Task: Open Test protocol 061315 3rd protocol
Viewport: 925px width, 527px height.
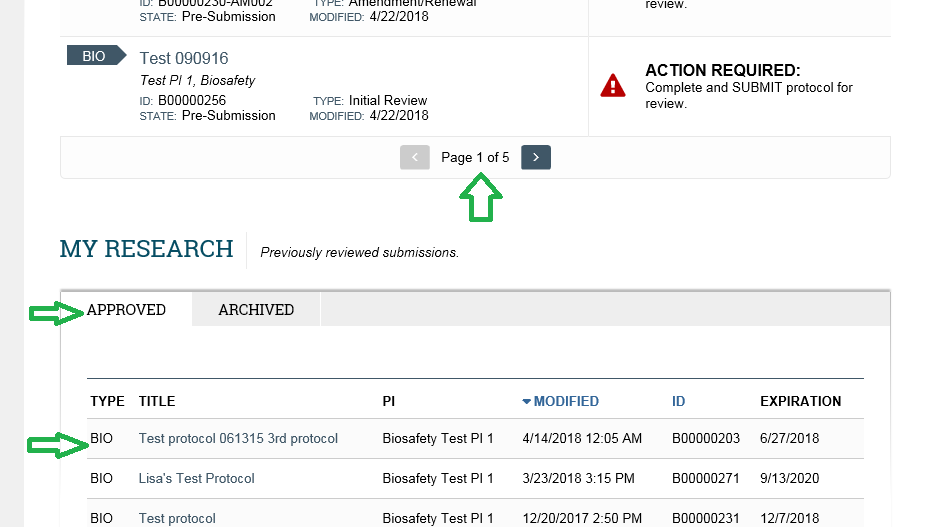Action: click(238, 438)
